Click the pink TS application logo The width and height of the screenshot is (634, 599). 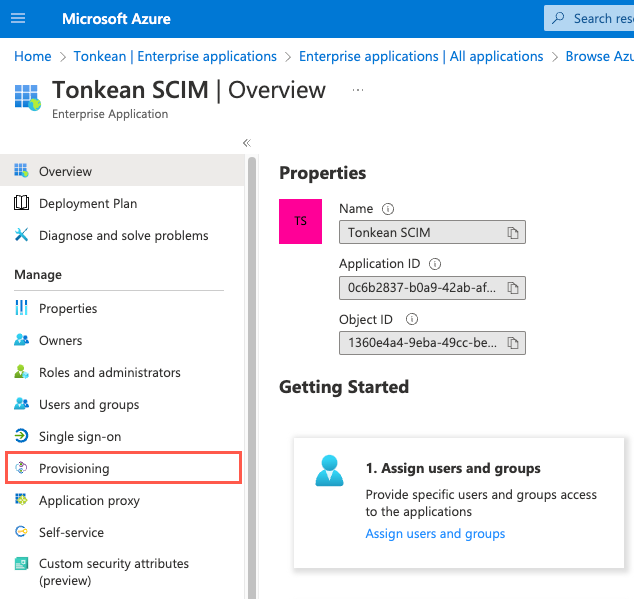click(300, 220)
